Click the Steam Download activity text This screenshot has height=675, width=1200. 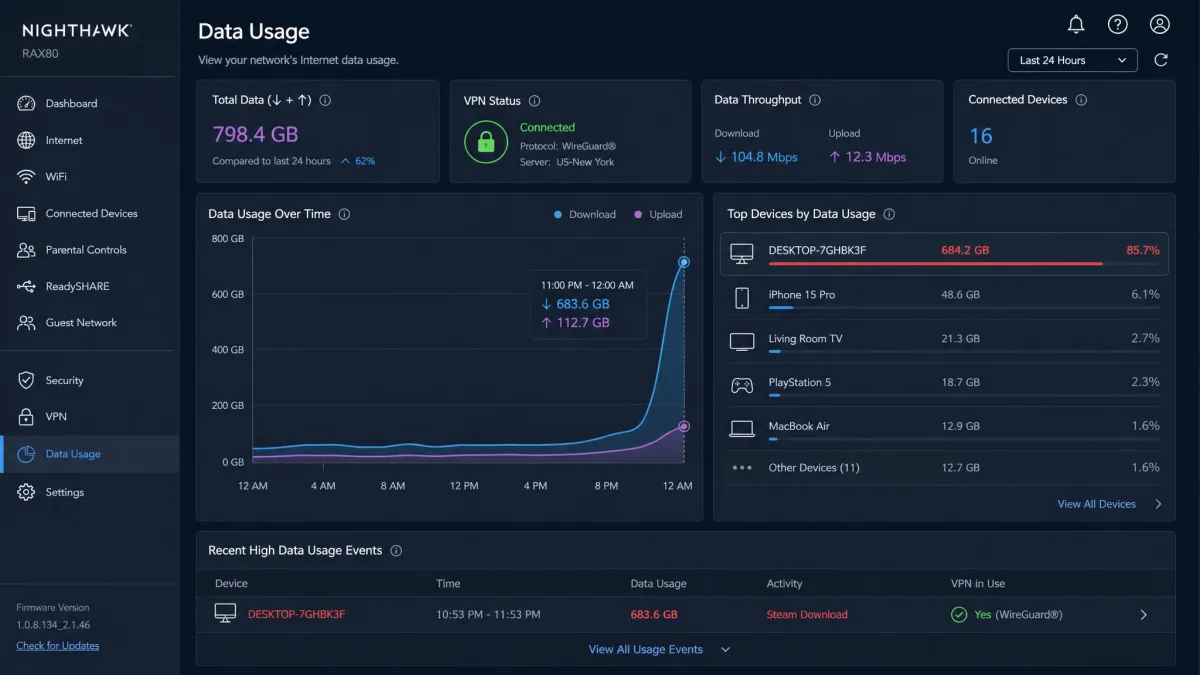pyautogui.click(x=807, y=614)
